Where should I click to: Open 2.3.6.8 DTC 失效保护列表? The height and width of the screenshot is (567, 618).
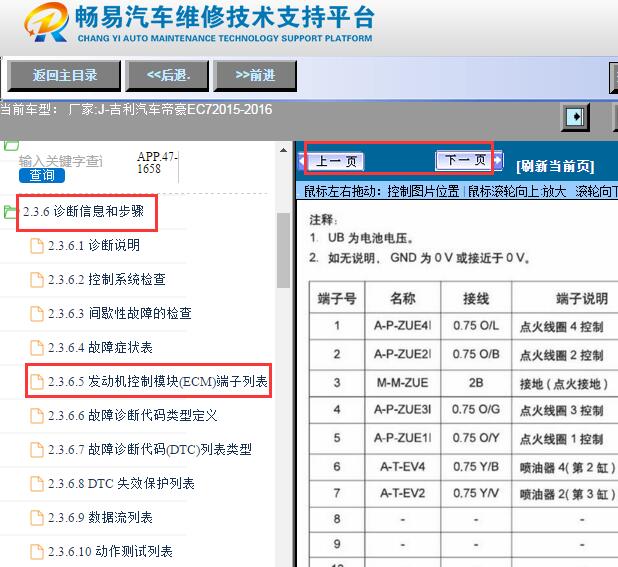tap(121, 483)
